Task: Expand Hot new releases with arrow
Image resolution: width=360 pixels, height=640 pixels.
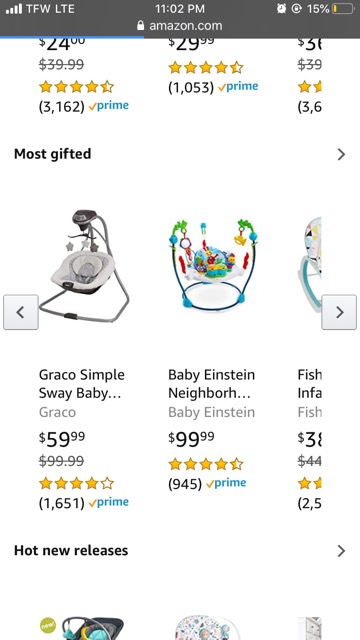Action: tap(341, 551)
